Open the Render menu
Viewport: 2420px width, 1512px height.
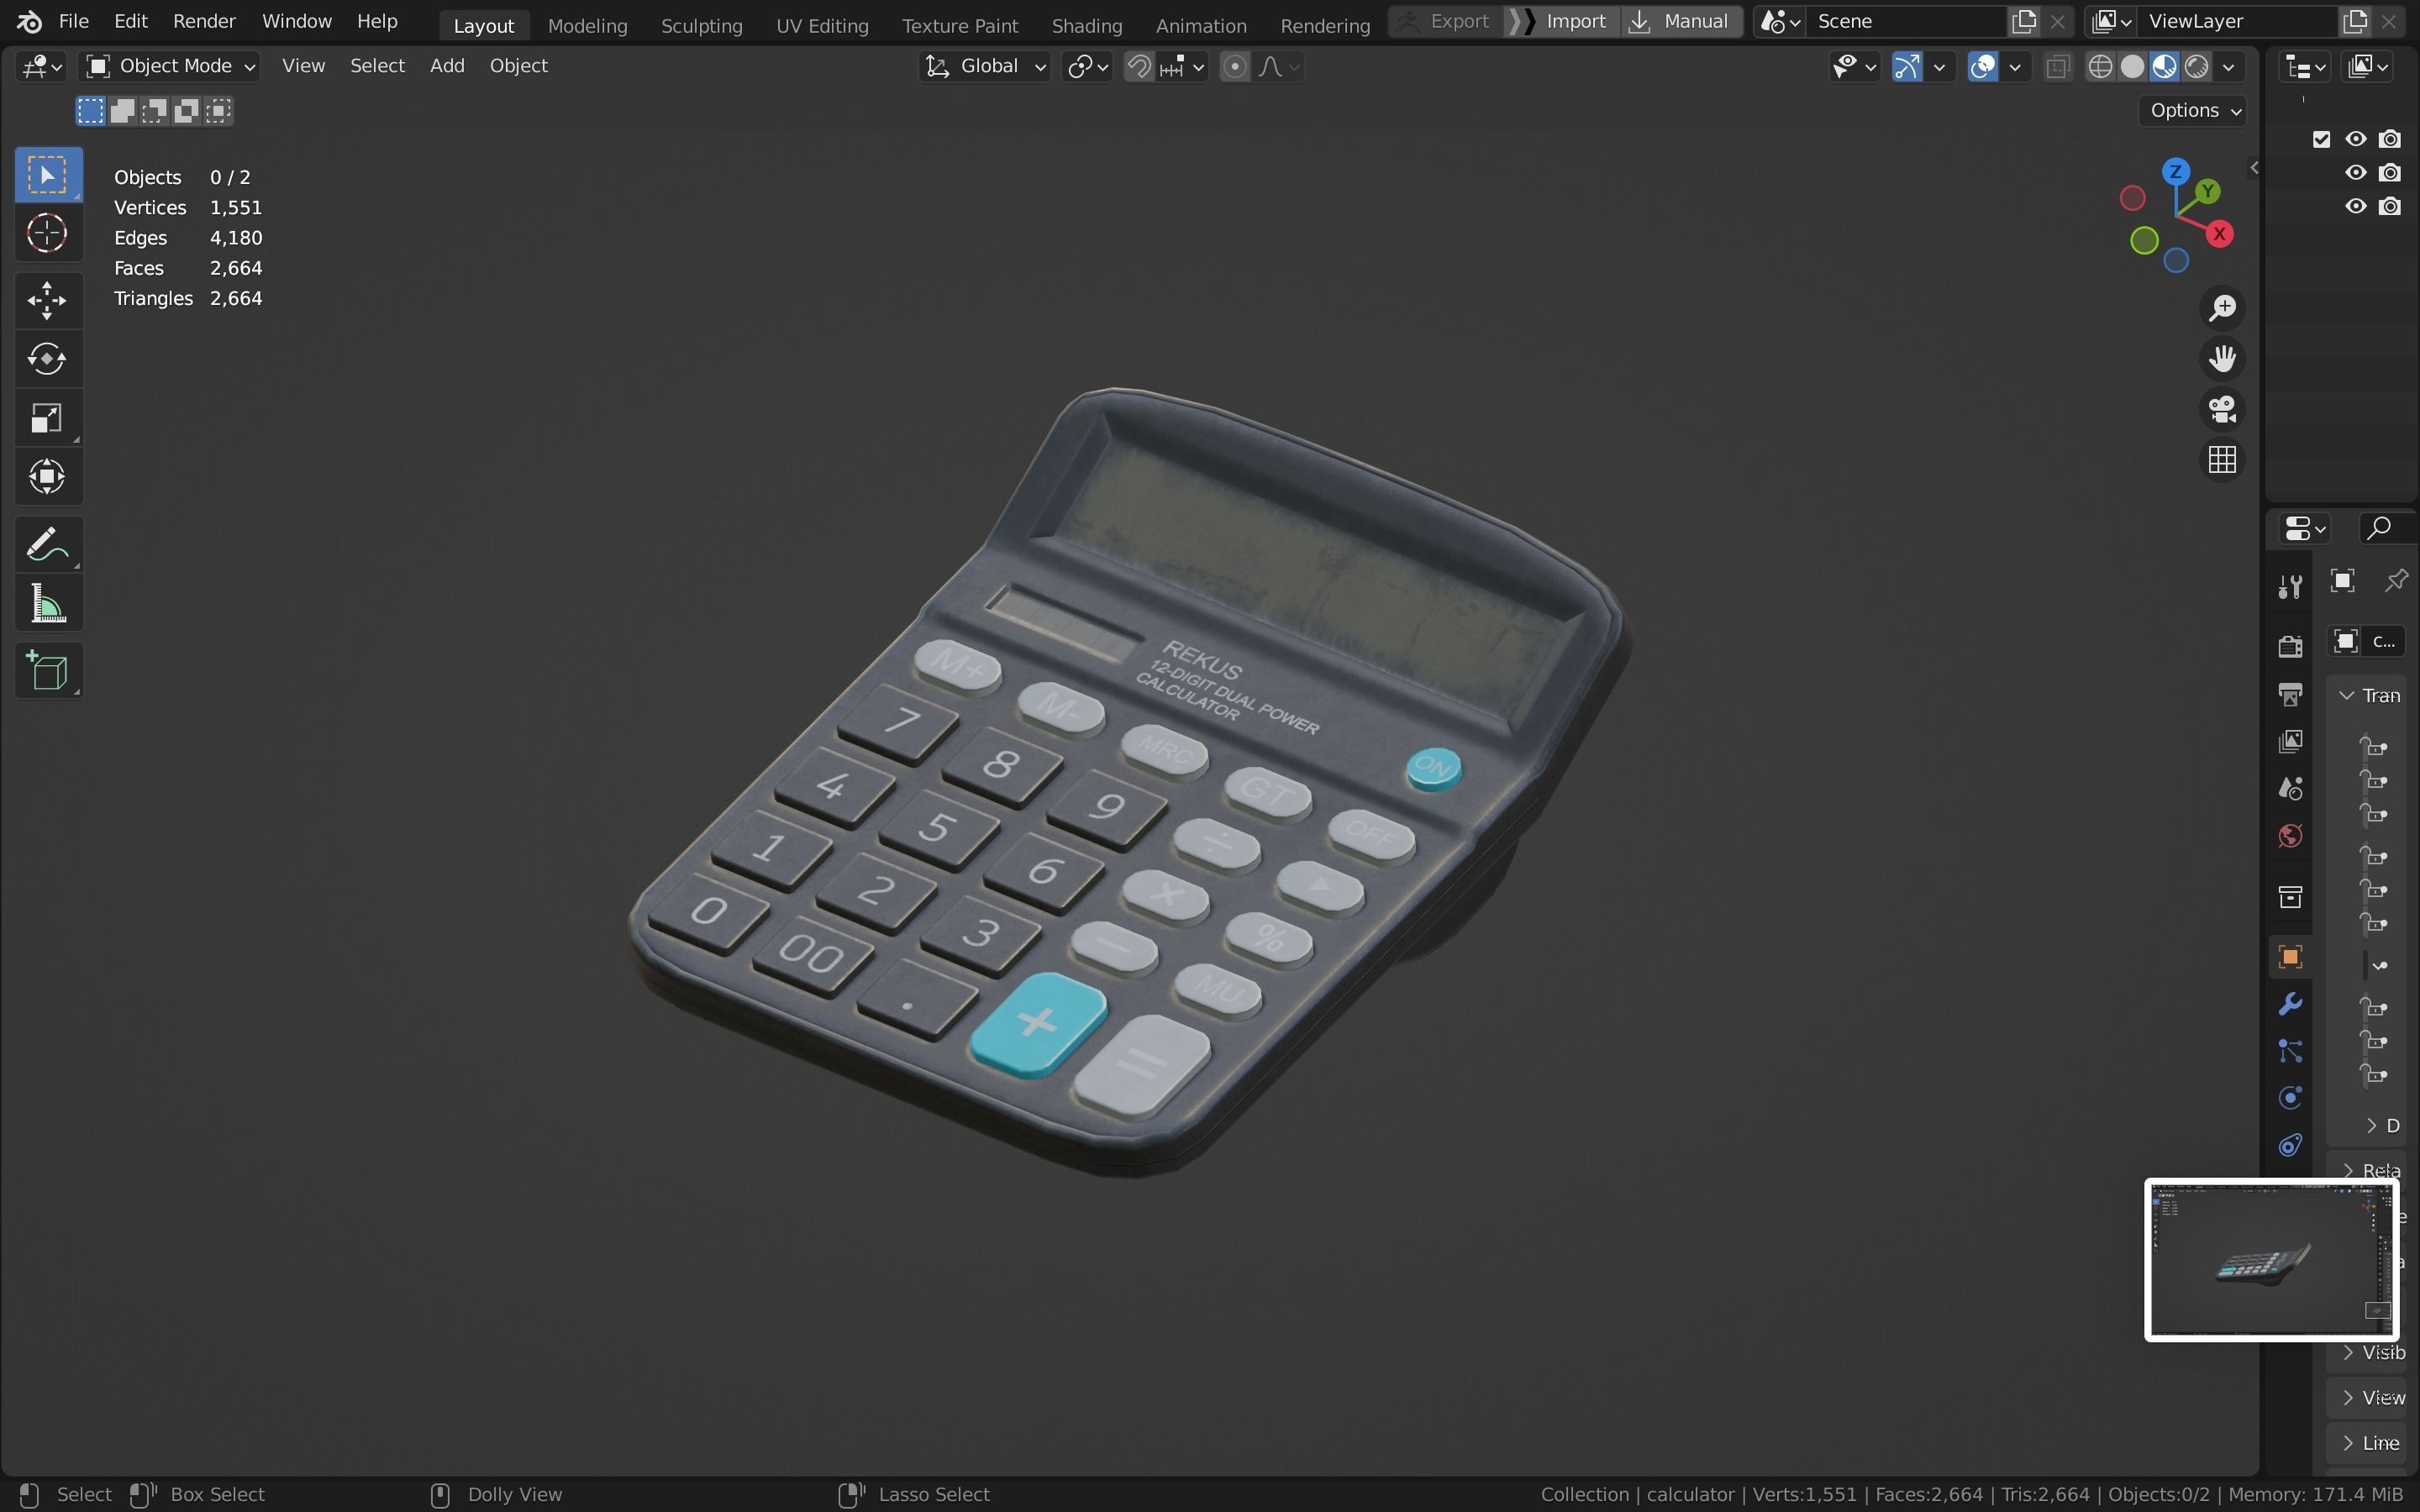204,21
